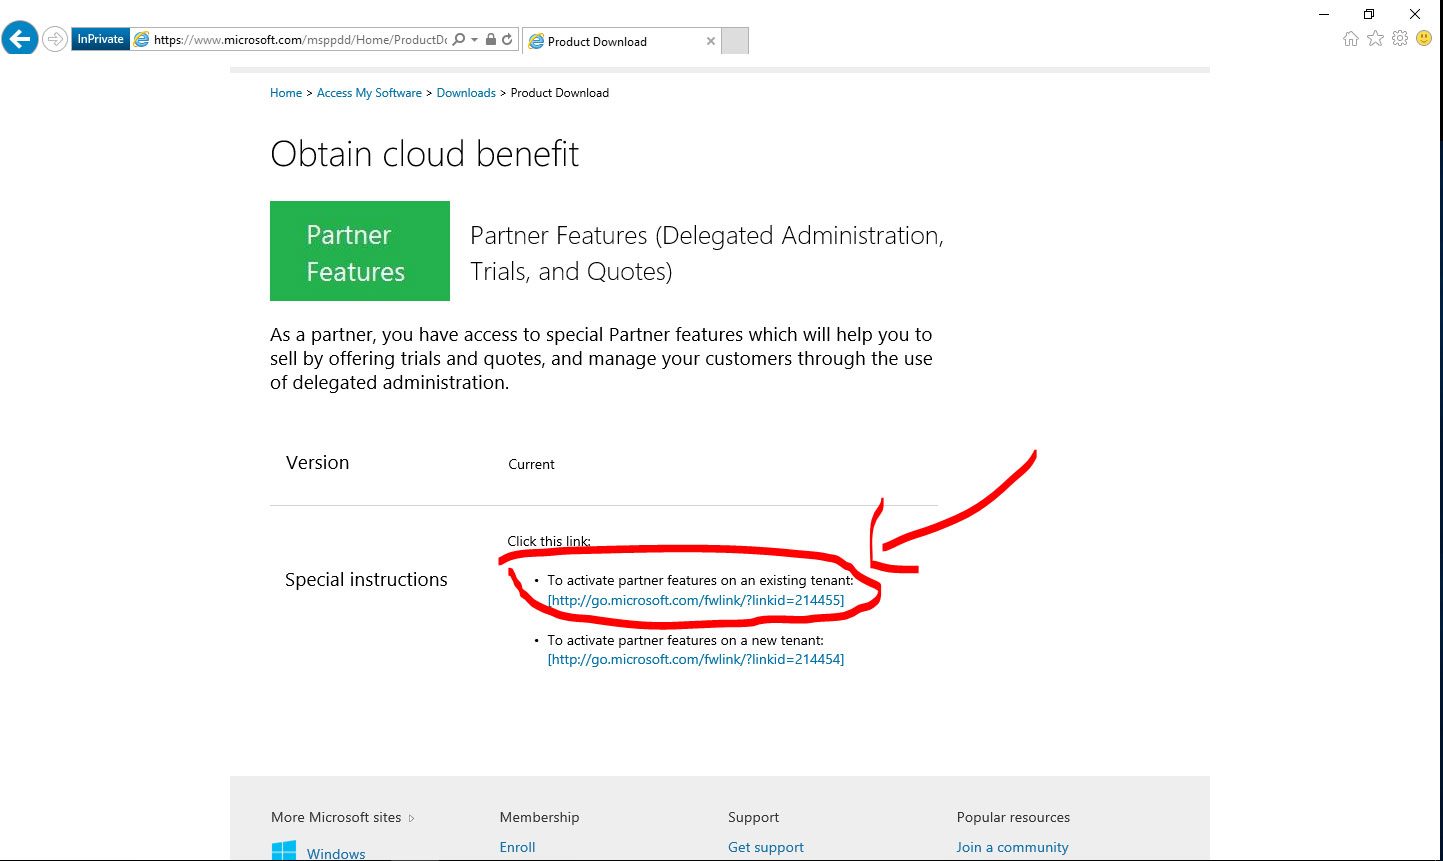
Task: Click the Windows logo icon in footer
Action: pos(284,852)
